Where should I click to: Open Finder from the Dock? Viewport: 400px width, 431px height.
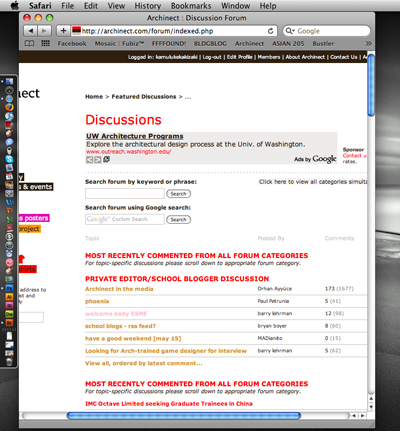[9, 82]
